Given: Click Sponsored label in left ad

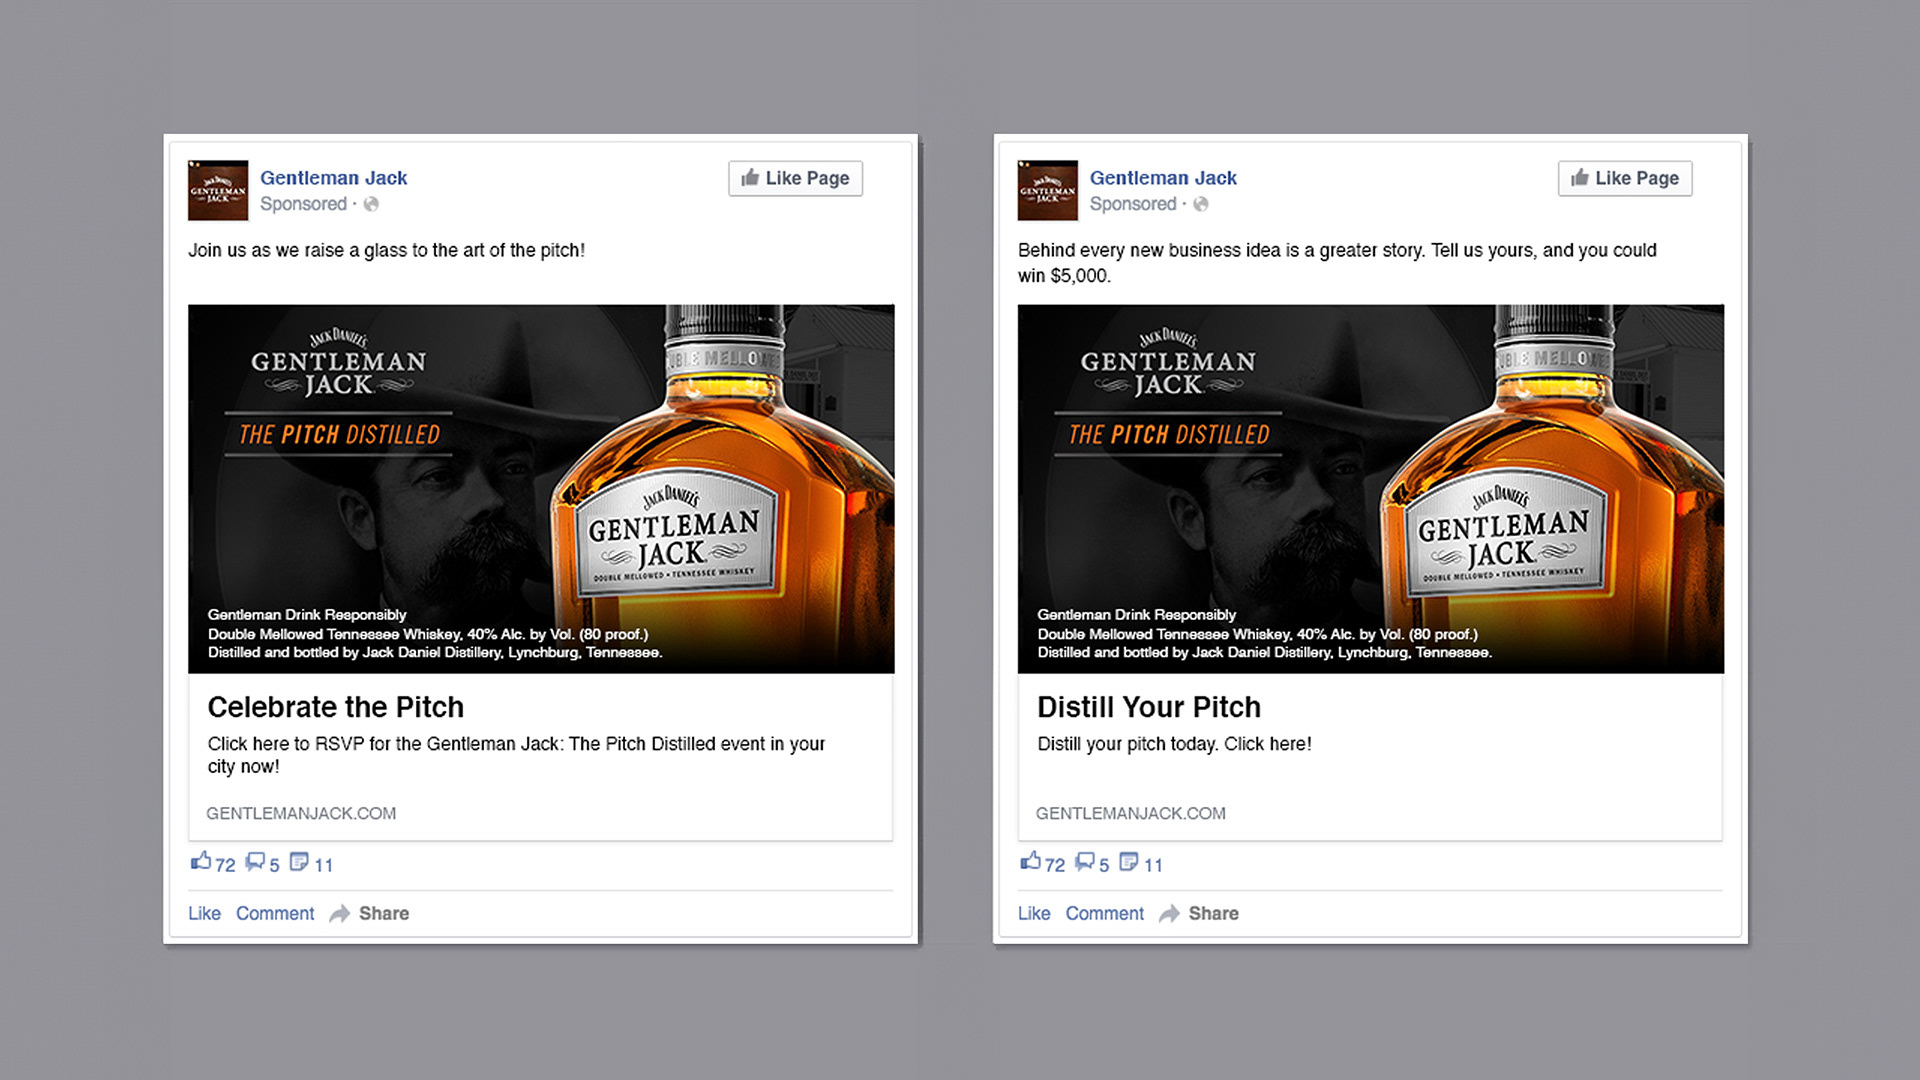Looking at the screenshot, I should point(303,204).
